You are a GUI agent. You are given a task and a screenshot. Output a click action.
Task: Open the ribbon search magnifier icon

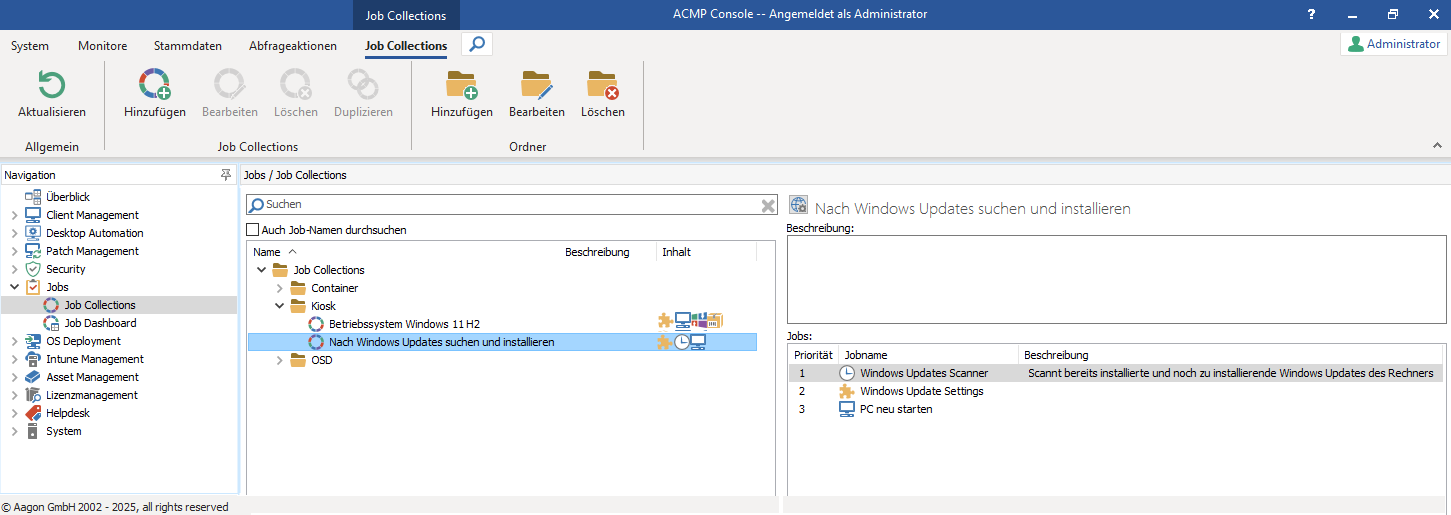(477, 45)
